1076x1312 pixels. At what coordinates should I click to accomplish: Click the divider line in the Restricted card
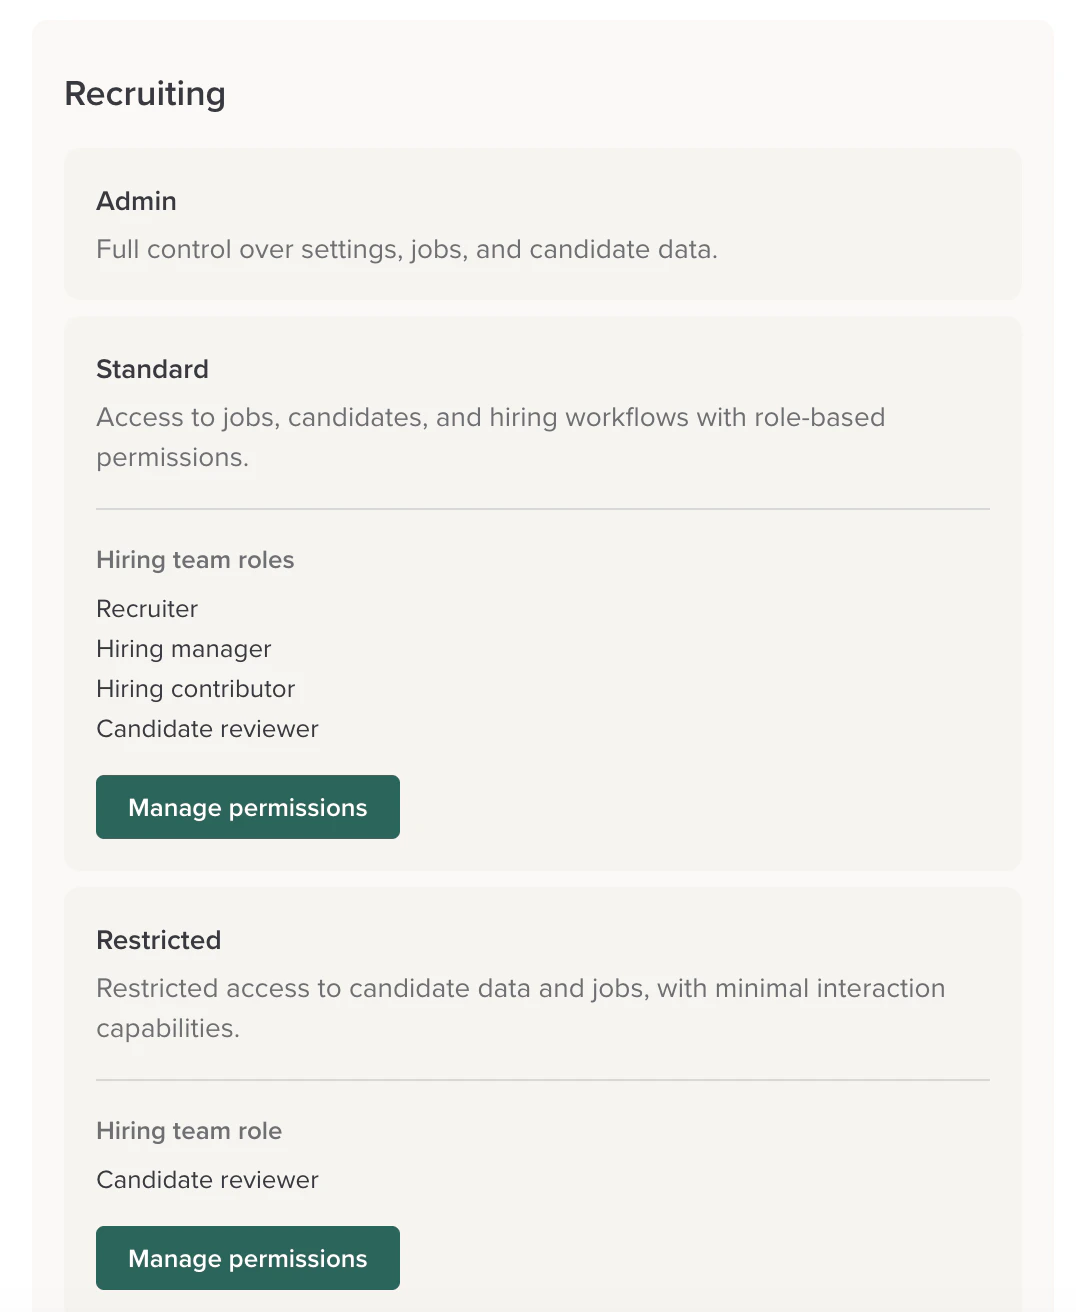(542, 1080)
